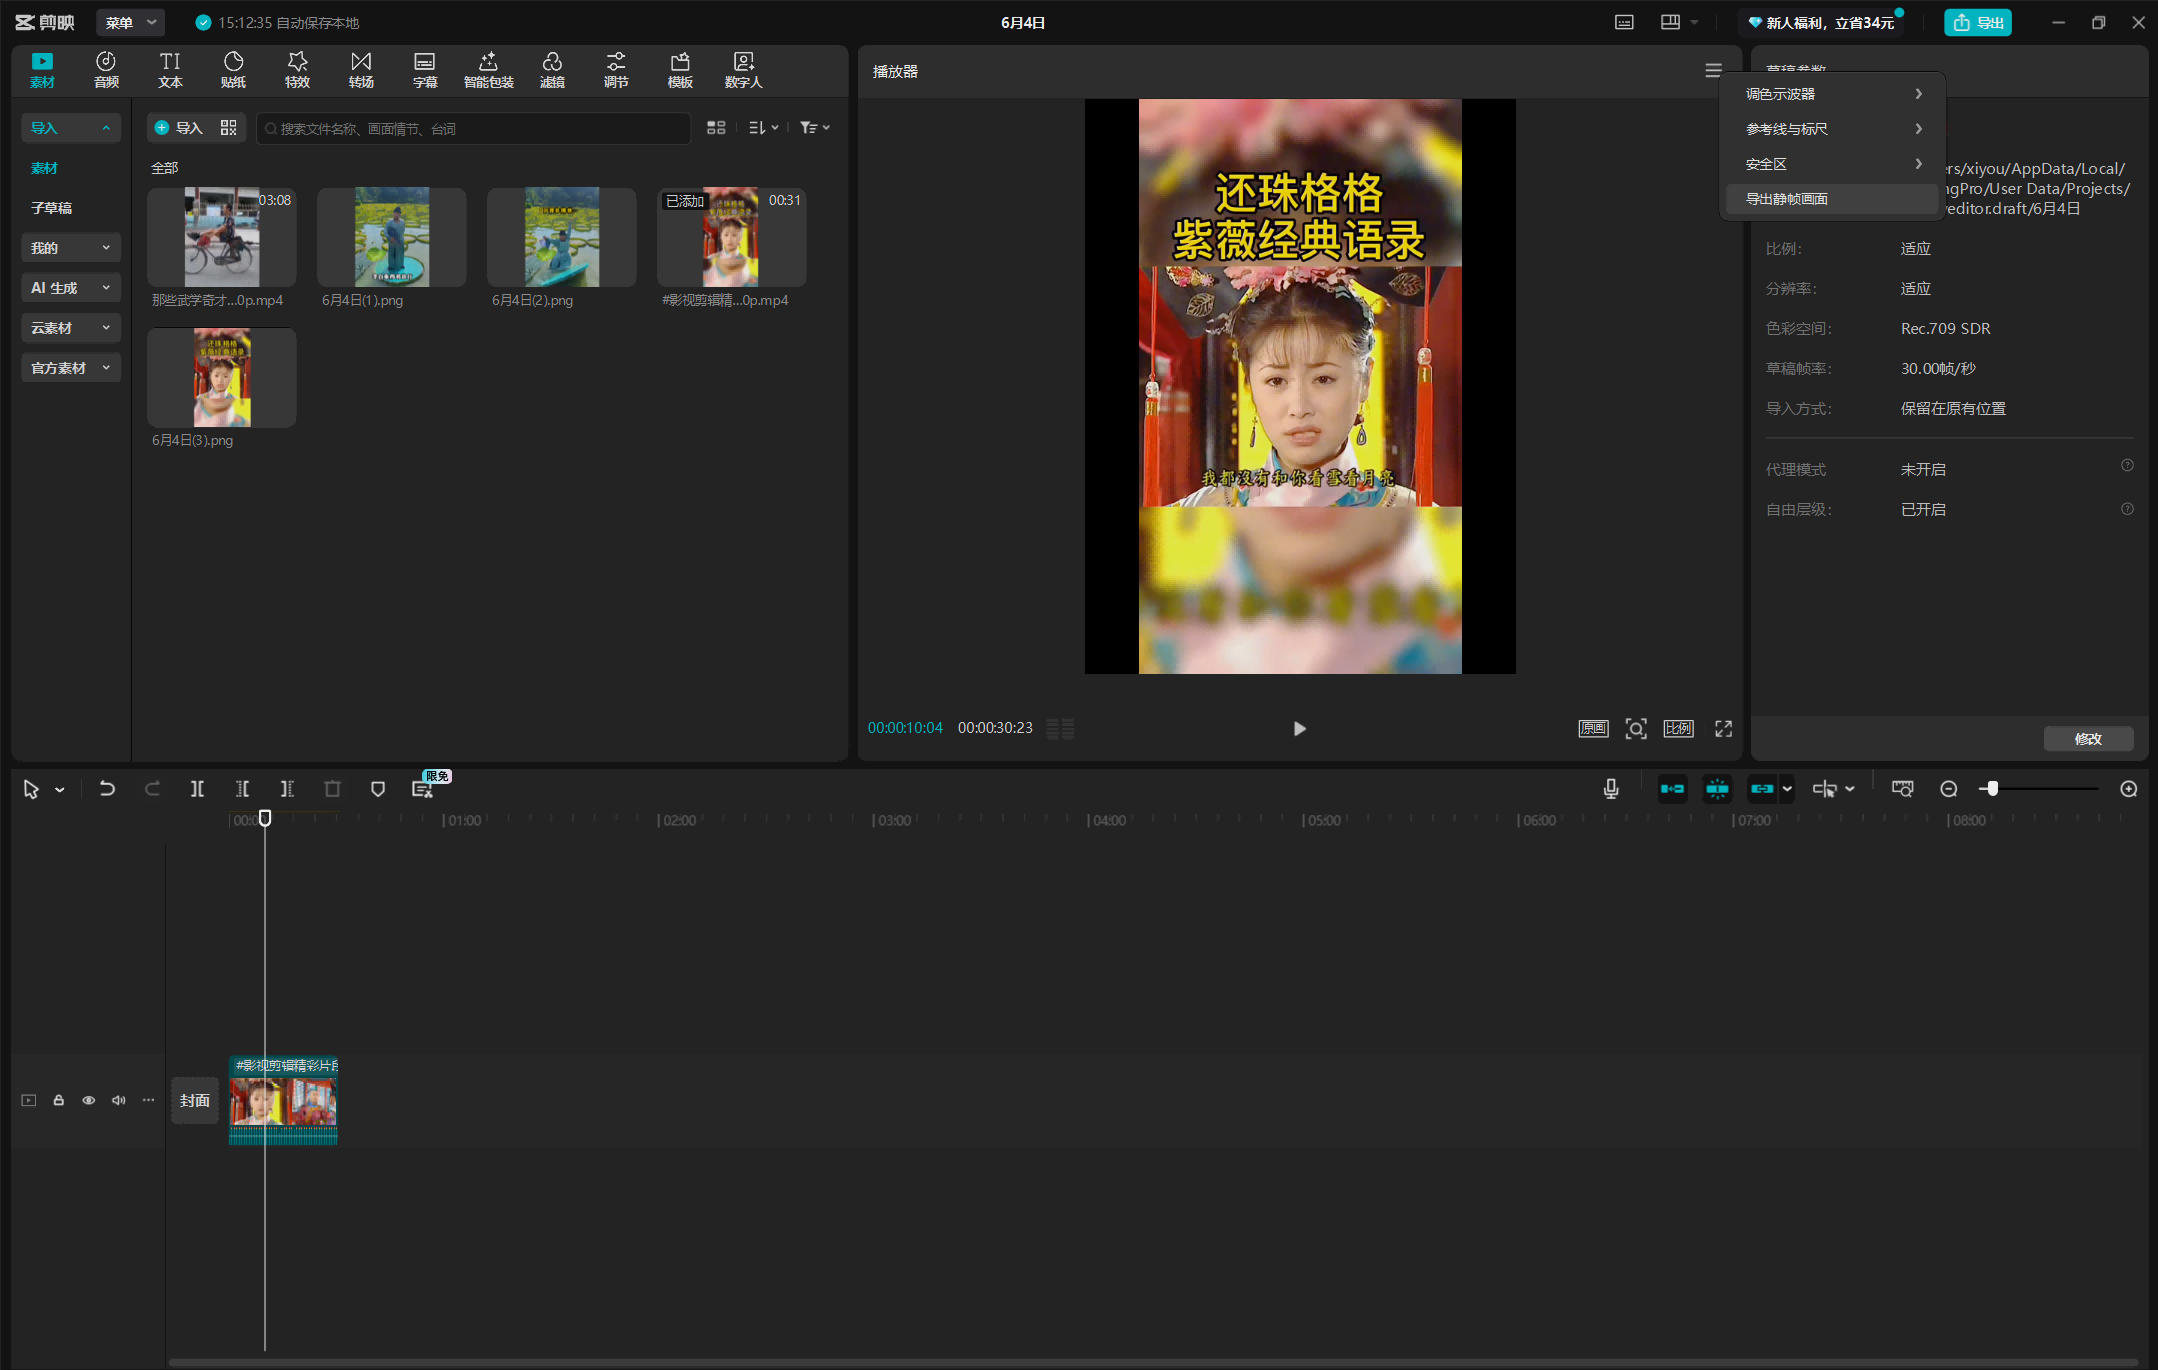Mute the video track audio
2158x1370 pixels.
119,1100
